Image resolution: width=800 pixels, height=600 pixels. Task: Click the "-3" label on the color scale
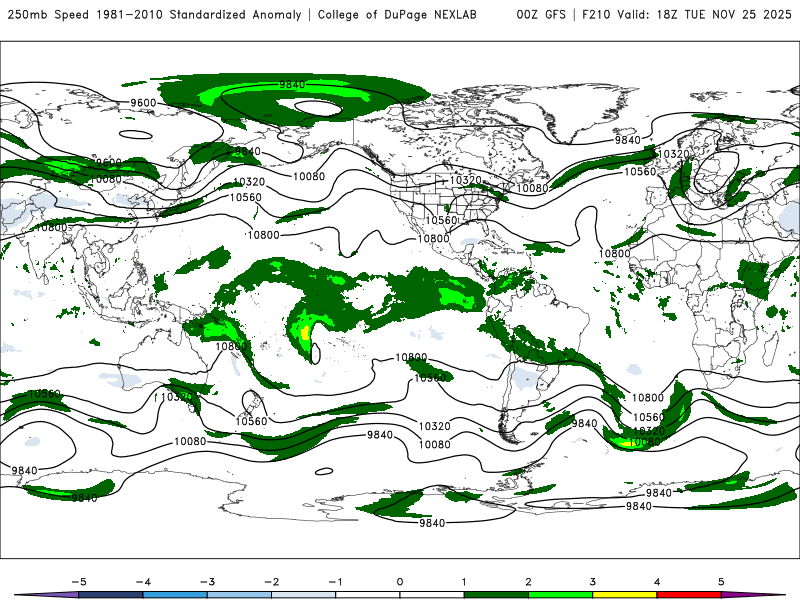pyautogui.click(x=207, y=582)
